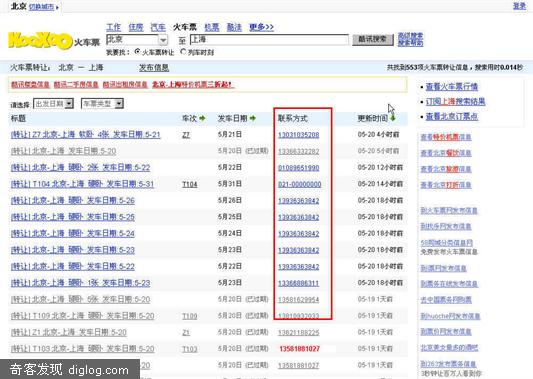Open listing 北京-上海 硬卧 发车日期 5-26

(x=73, y=200)
